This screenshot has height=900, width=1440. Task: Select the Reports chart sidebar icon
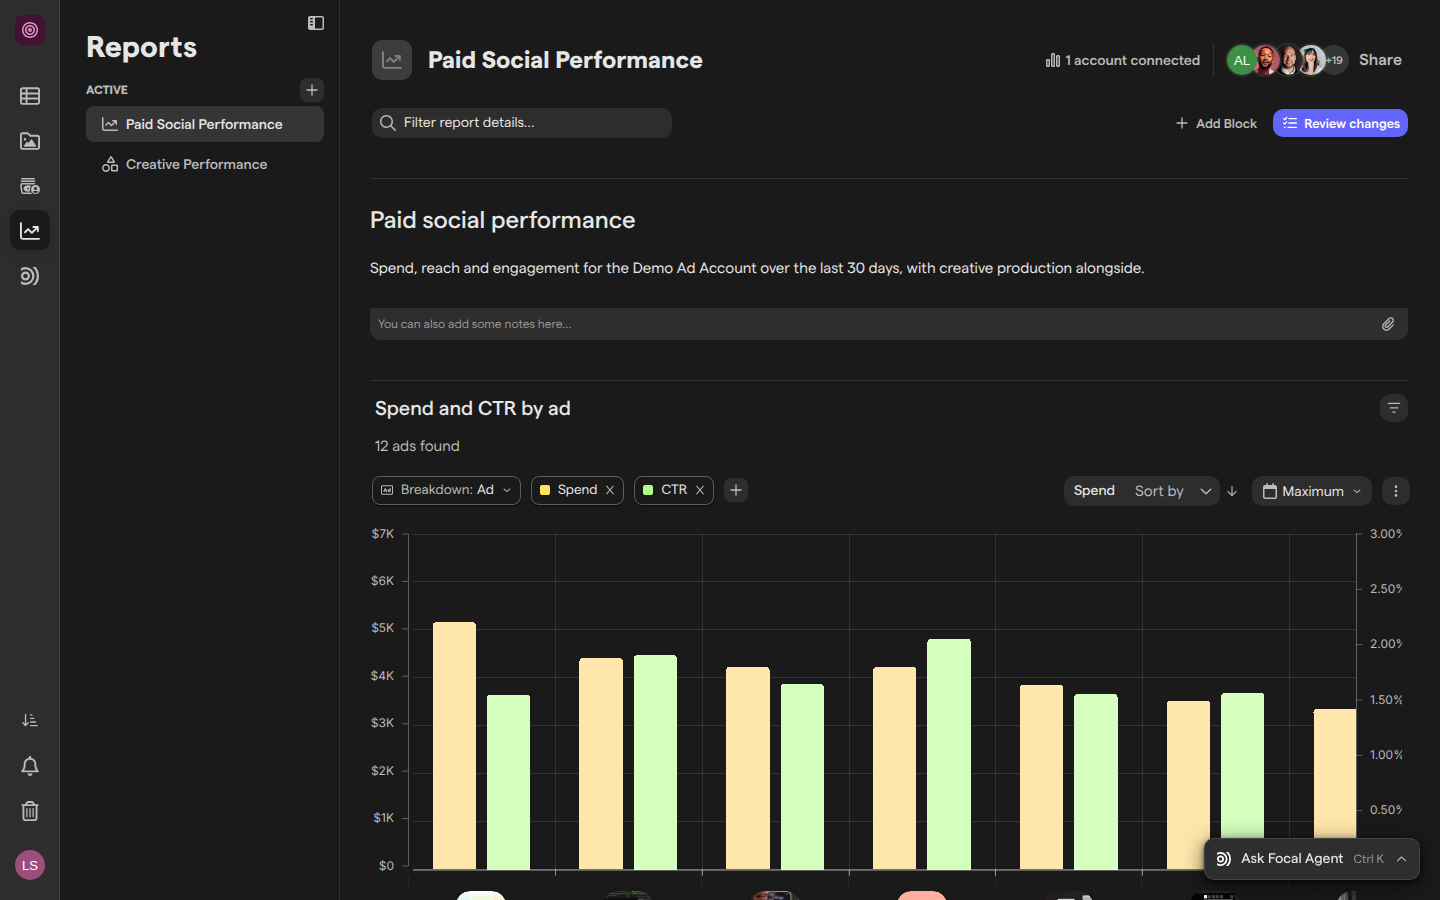pyautogui.click(x=30, y=231)
